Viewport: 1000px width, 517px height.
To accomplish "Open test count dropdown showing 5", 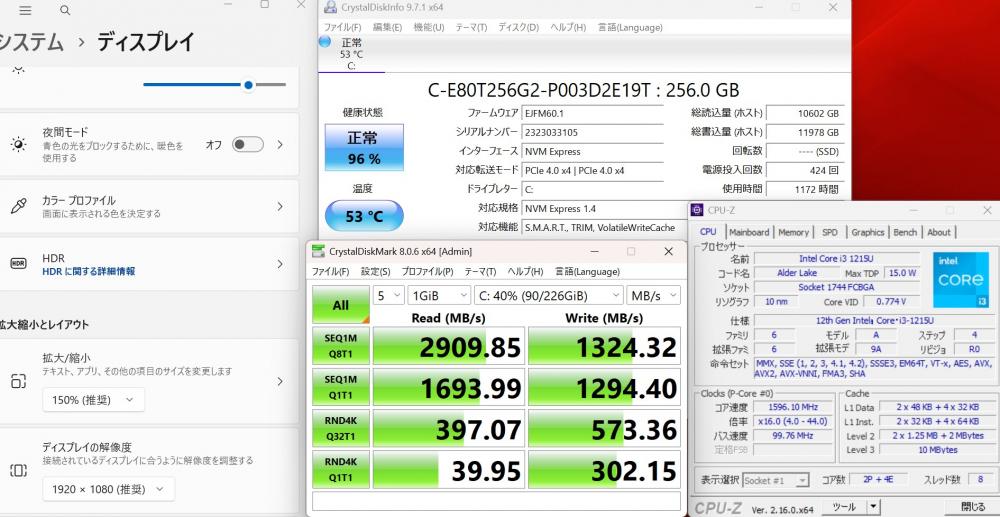I will [x=388, y=295].
